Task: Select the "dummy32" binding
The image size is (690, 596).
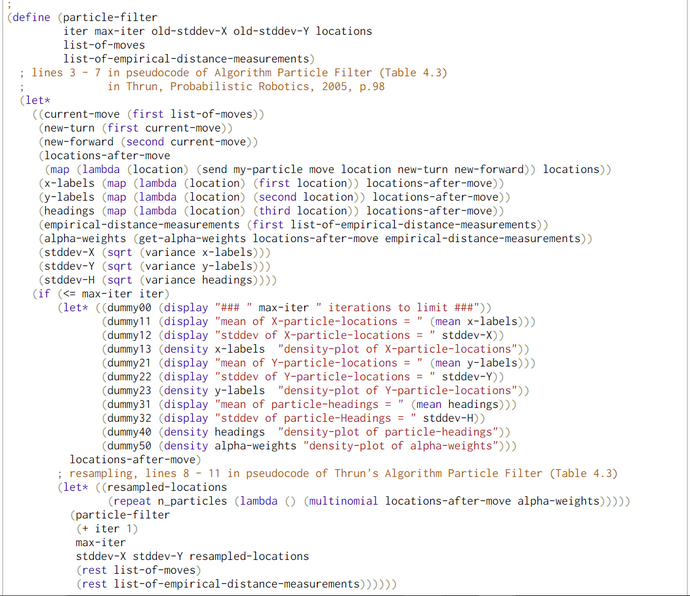Action: coord(129,418)
